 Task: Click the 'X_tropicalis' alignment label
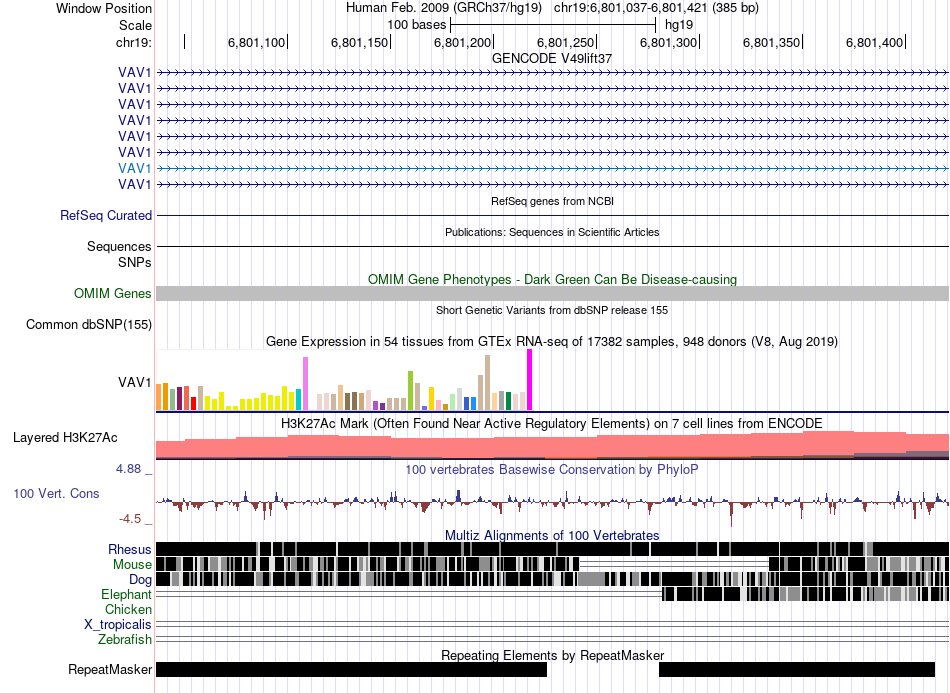[x=118, y=624]
